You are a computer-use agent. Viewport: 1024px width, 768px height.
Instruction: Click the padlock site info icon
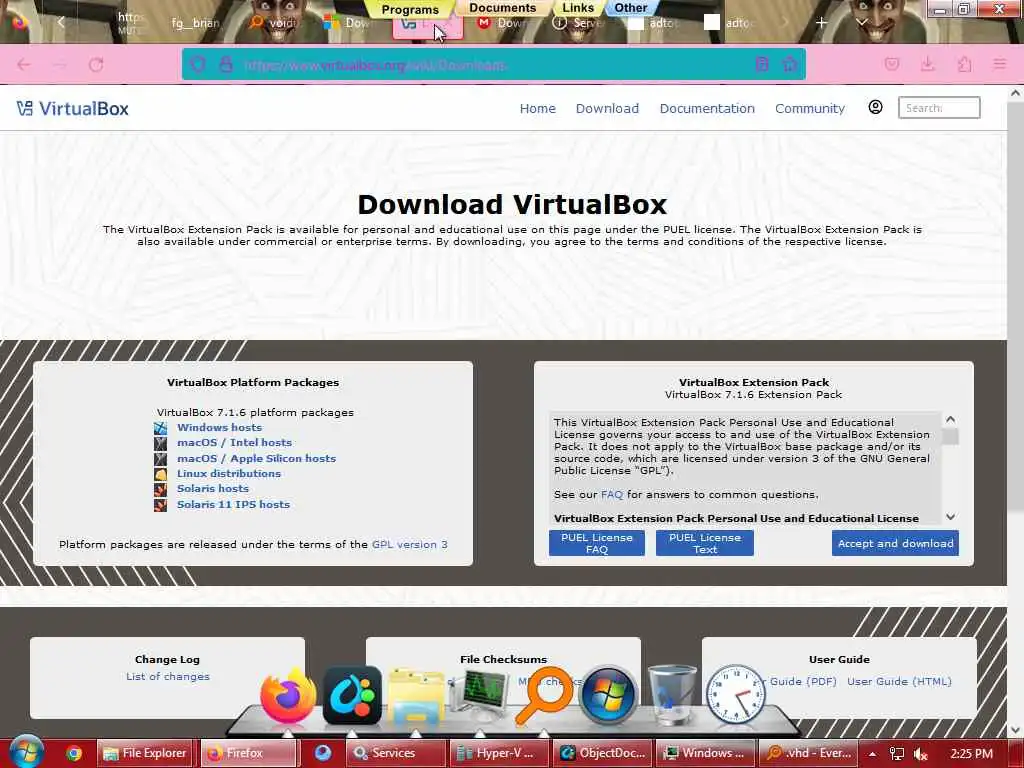[x=226, y=65]
